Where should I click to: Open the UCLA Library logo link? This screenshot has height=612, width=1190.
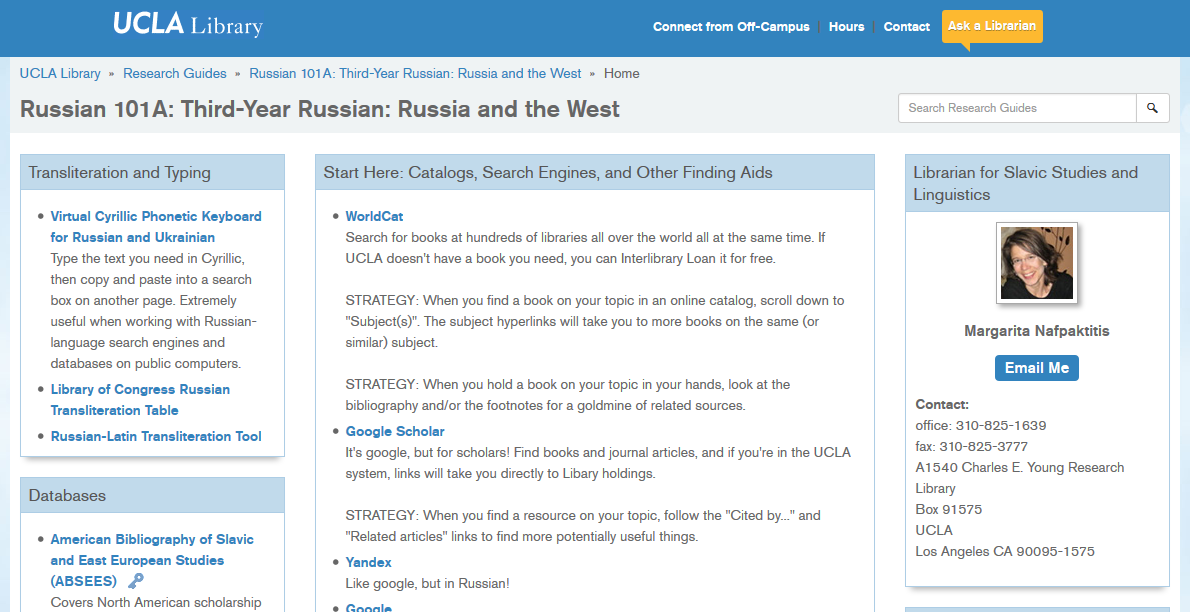tap(187, 24)
